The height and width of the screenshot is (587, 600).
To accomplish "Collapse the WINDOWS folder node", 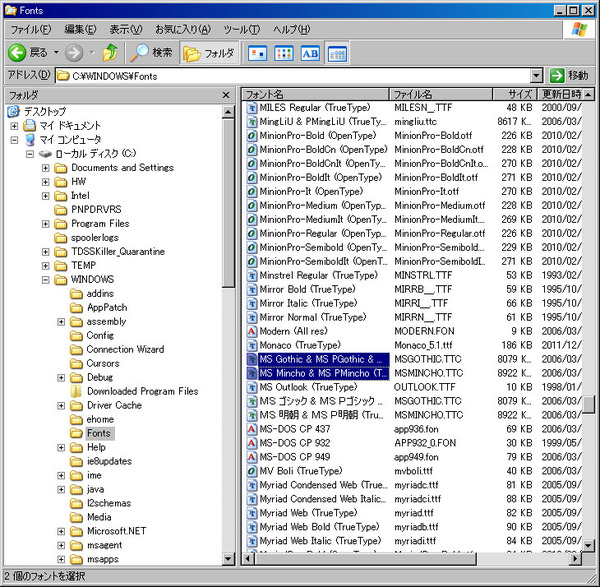I will 46,280.
